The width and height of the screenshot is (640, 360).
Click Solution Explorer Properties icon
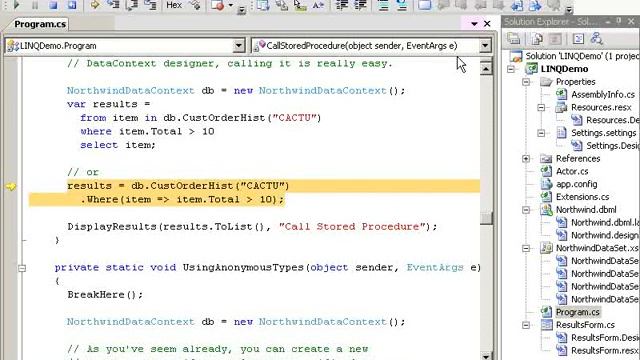pyautogui.click(x=514, y=39)
